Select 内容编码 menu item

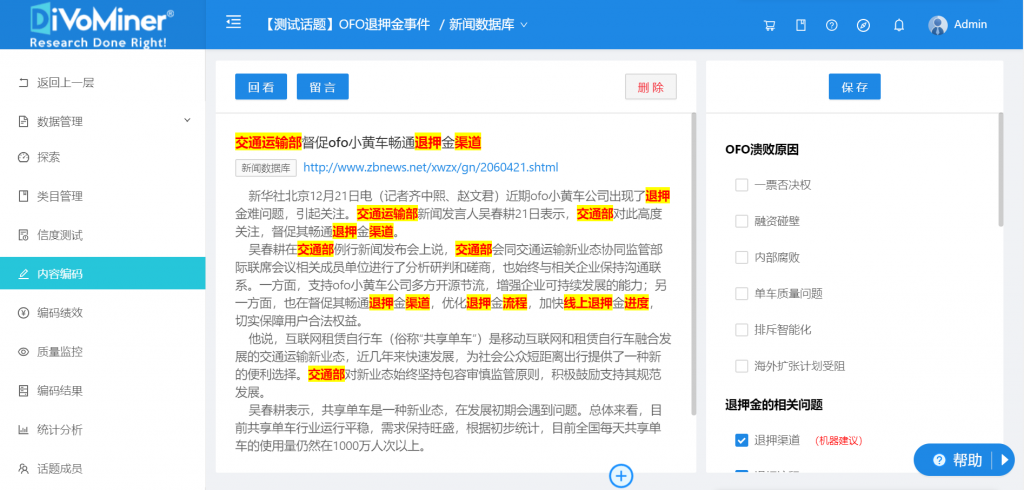coord(103,274)
